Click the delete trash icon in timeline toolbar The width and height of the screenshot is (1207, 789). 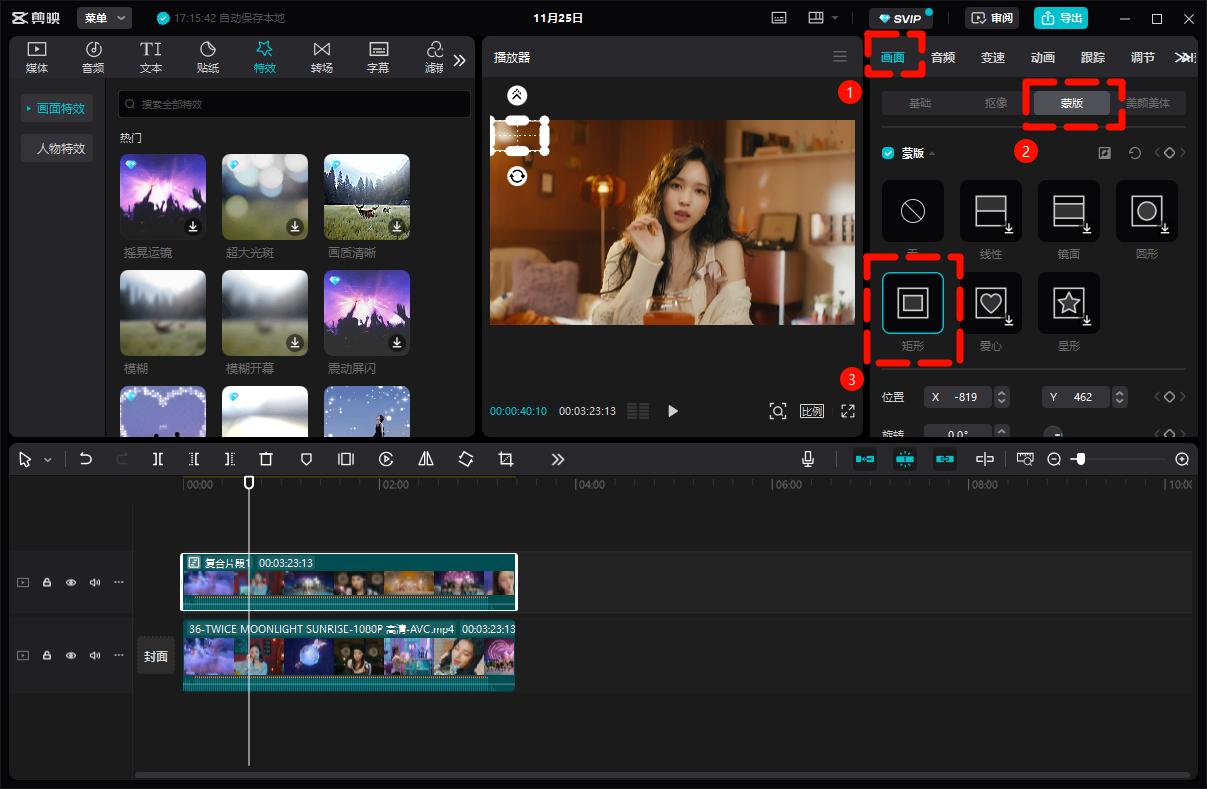(x=266, y=459)
